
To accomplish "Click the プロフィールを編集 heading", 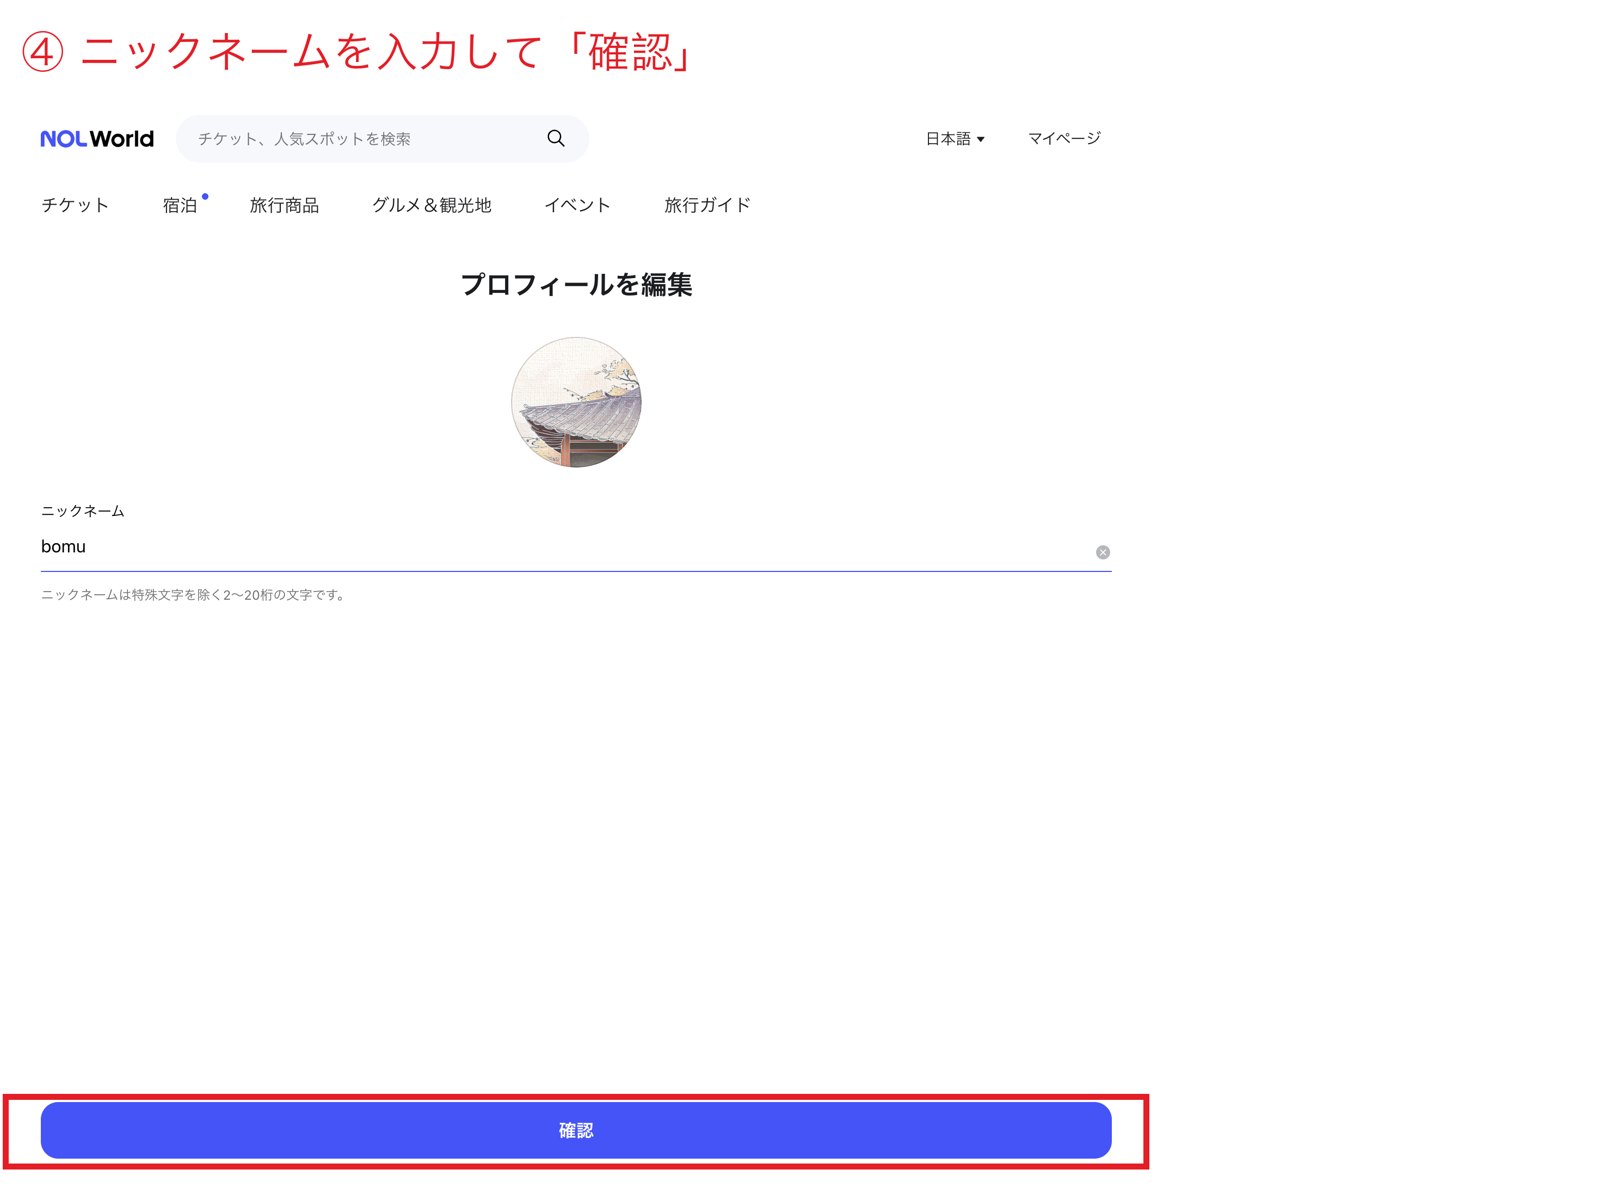I will tap(576, 285).
